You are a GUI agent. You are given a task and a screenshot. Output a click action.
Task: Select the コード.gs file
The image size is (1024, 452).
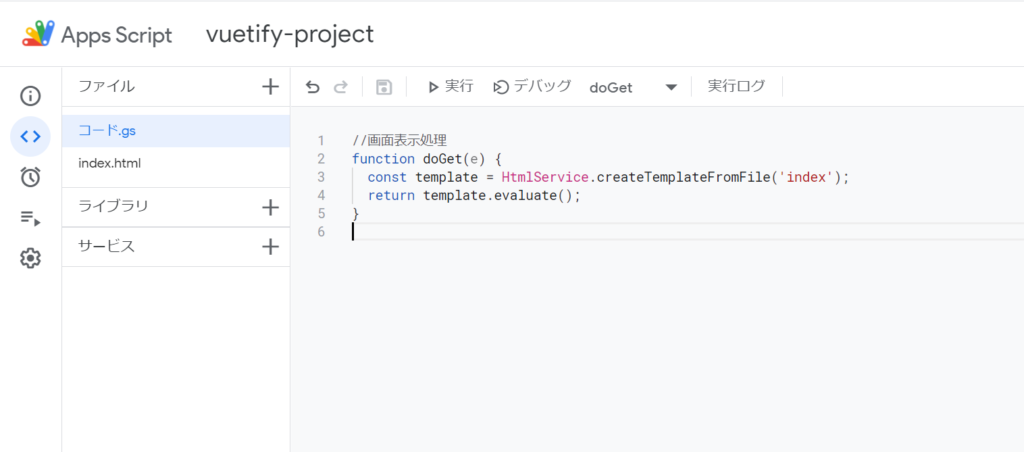[176, 131]
